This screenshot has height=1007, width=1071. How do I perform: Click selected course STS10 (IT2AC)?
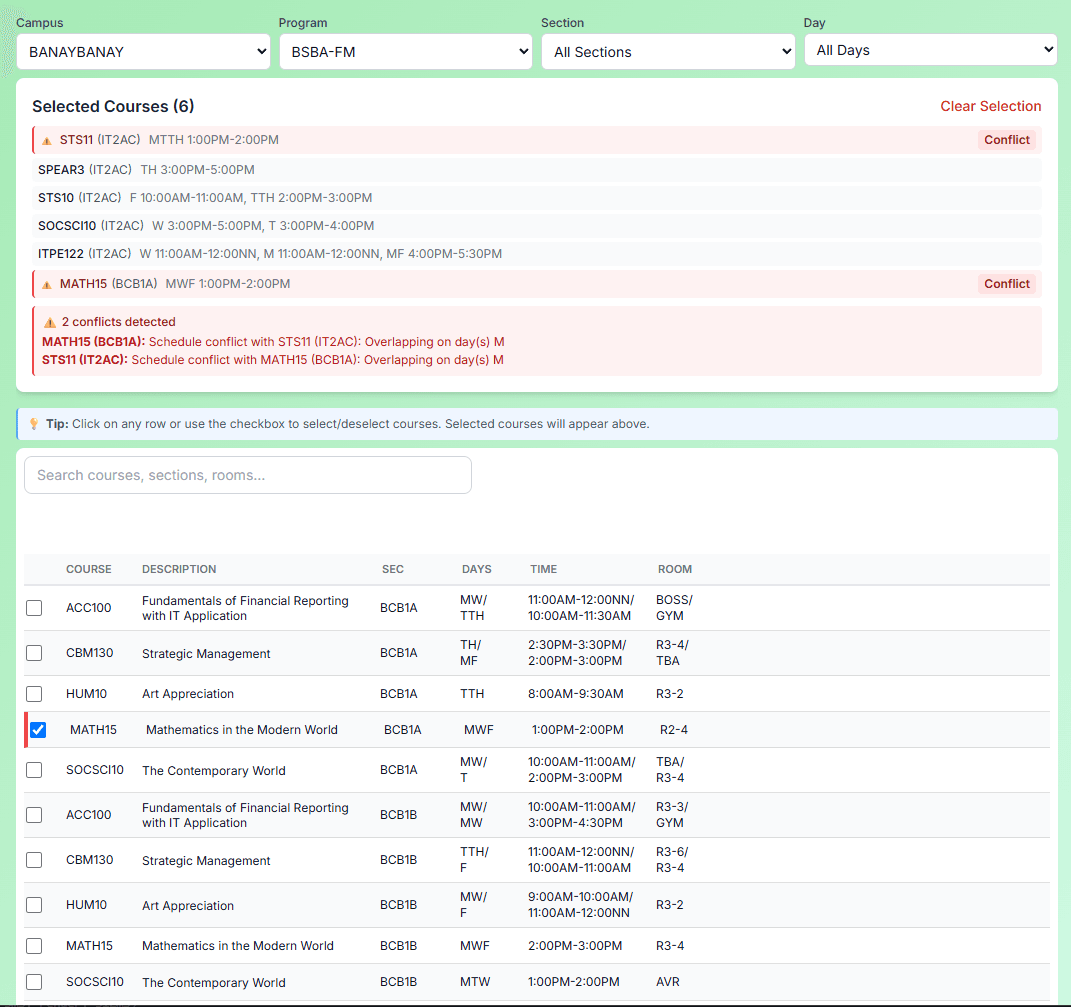(536, 198)
